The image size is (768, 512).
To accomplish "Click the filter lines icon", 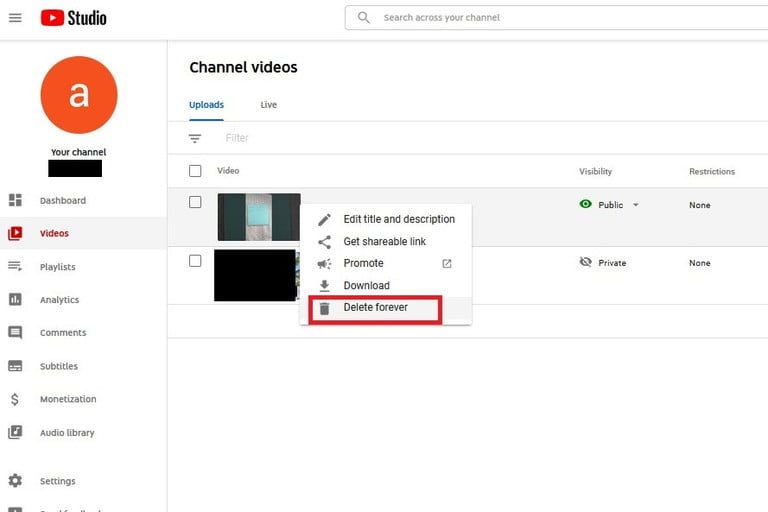I will coord(195,138).
